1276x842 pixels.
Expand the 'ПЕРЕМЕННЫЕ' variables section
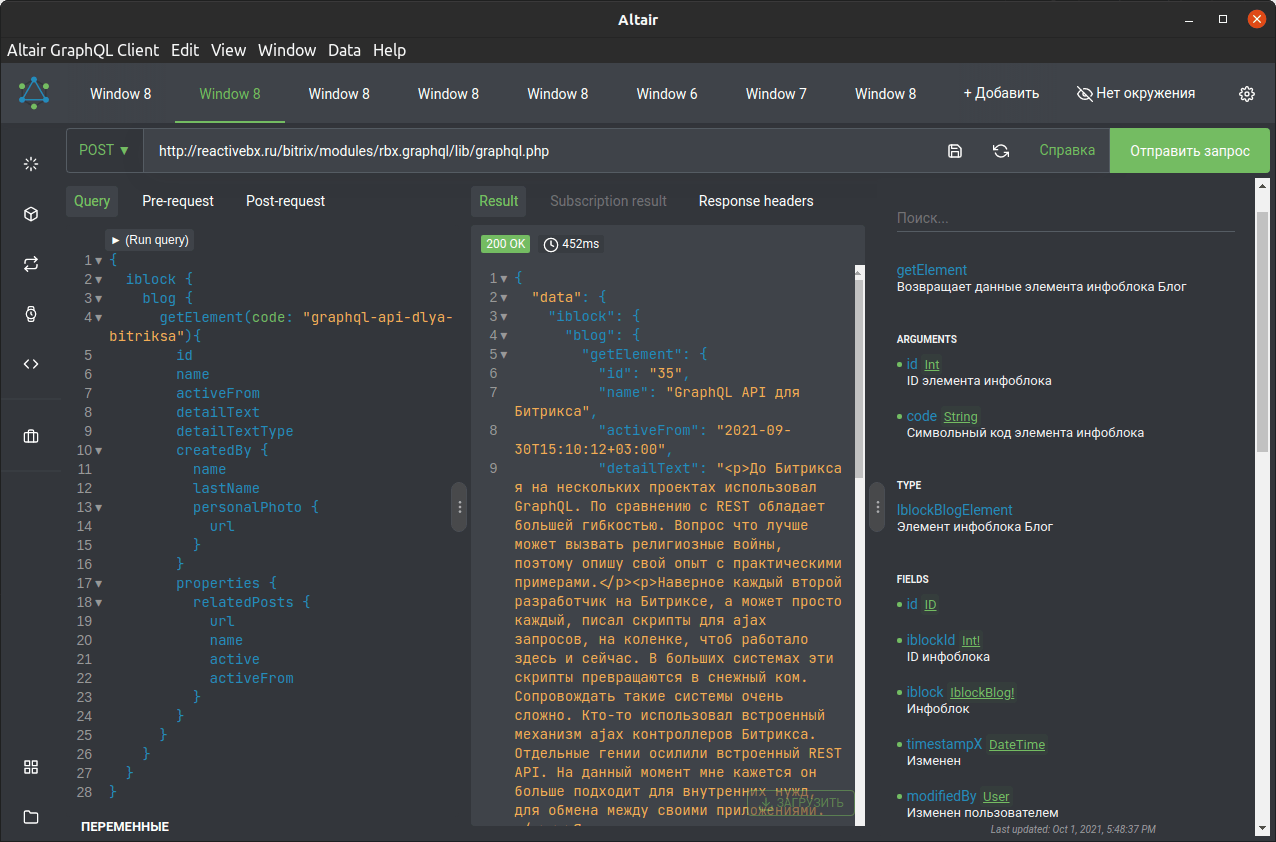pos(125,827)
